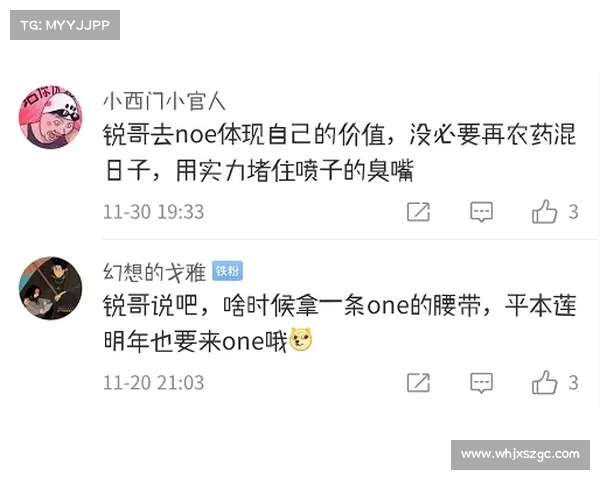Share the 小西门小官人 comment

click(418, 212)
